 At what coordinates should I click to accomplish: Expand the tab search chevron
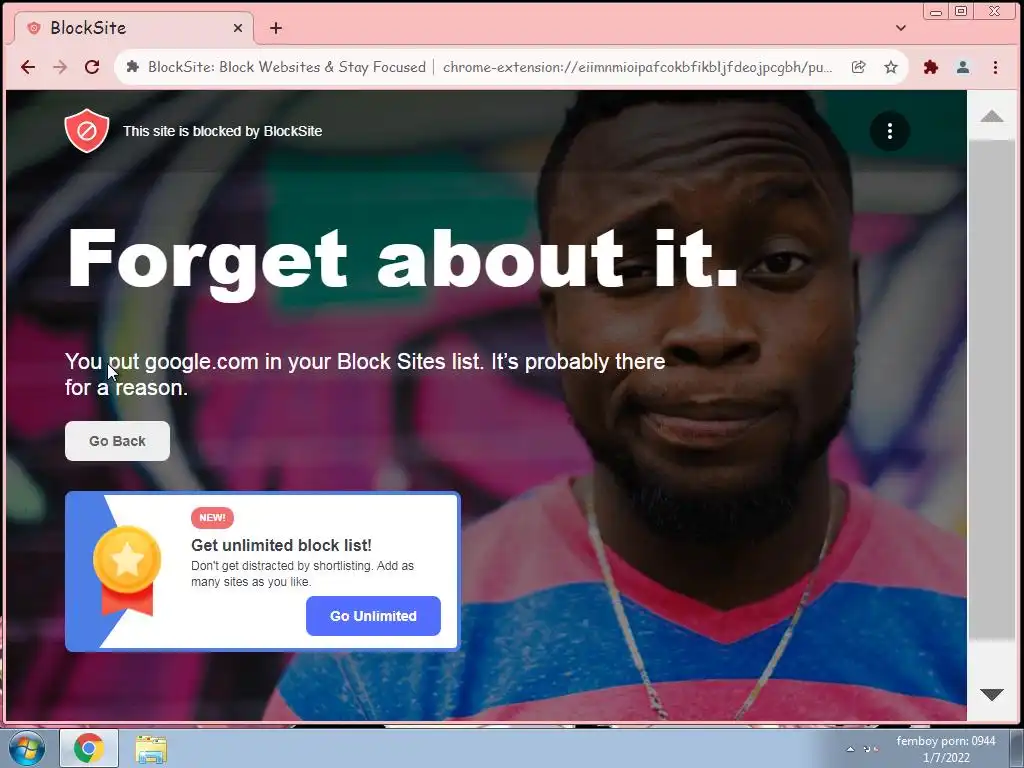click(901, 28)
